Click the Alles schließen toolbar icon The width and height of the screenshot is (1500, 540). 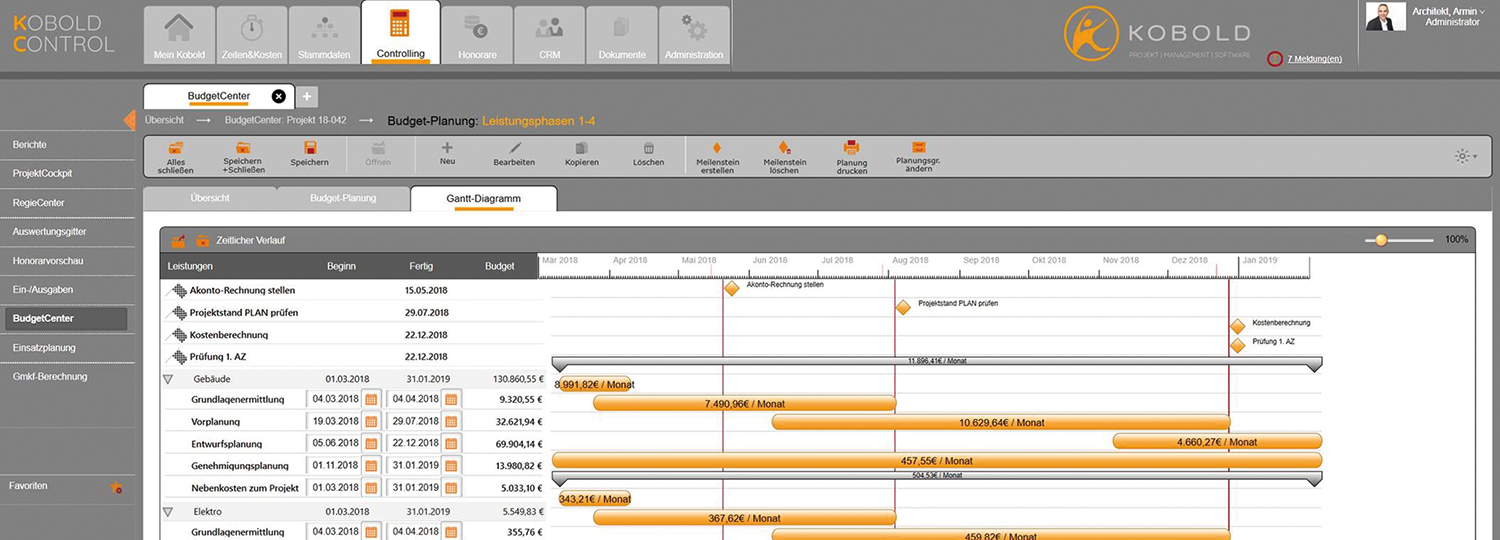click(x=175, y=148)
